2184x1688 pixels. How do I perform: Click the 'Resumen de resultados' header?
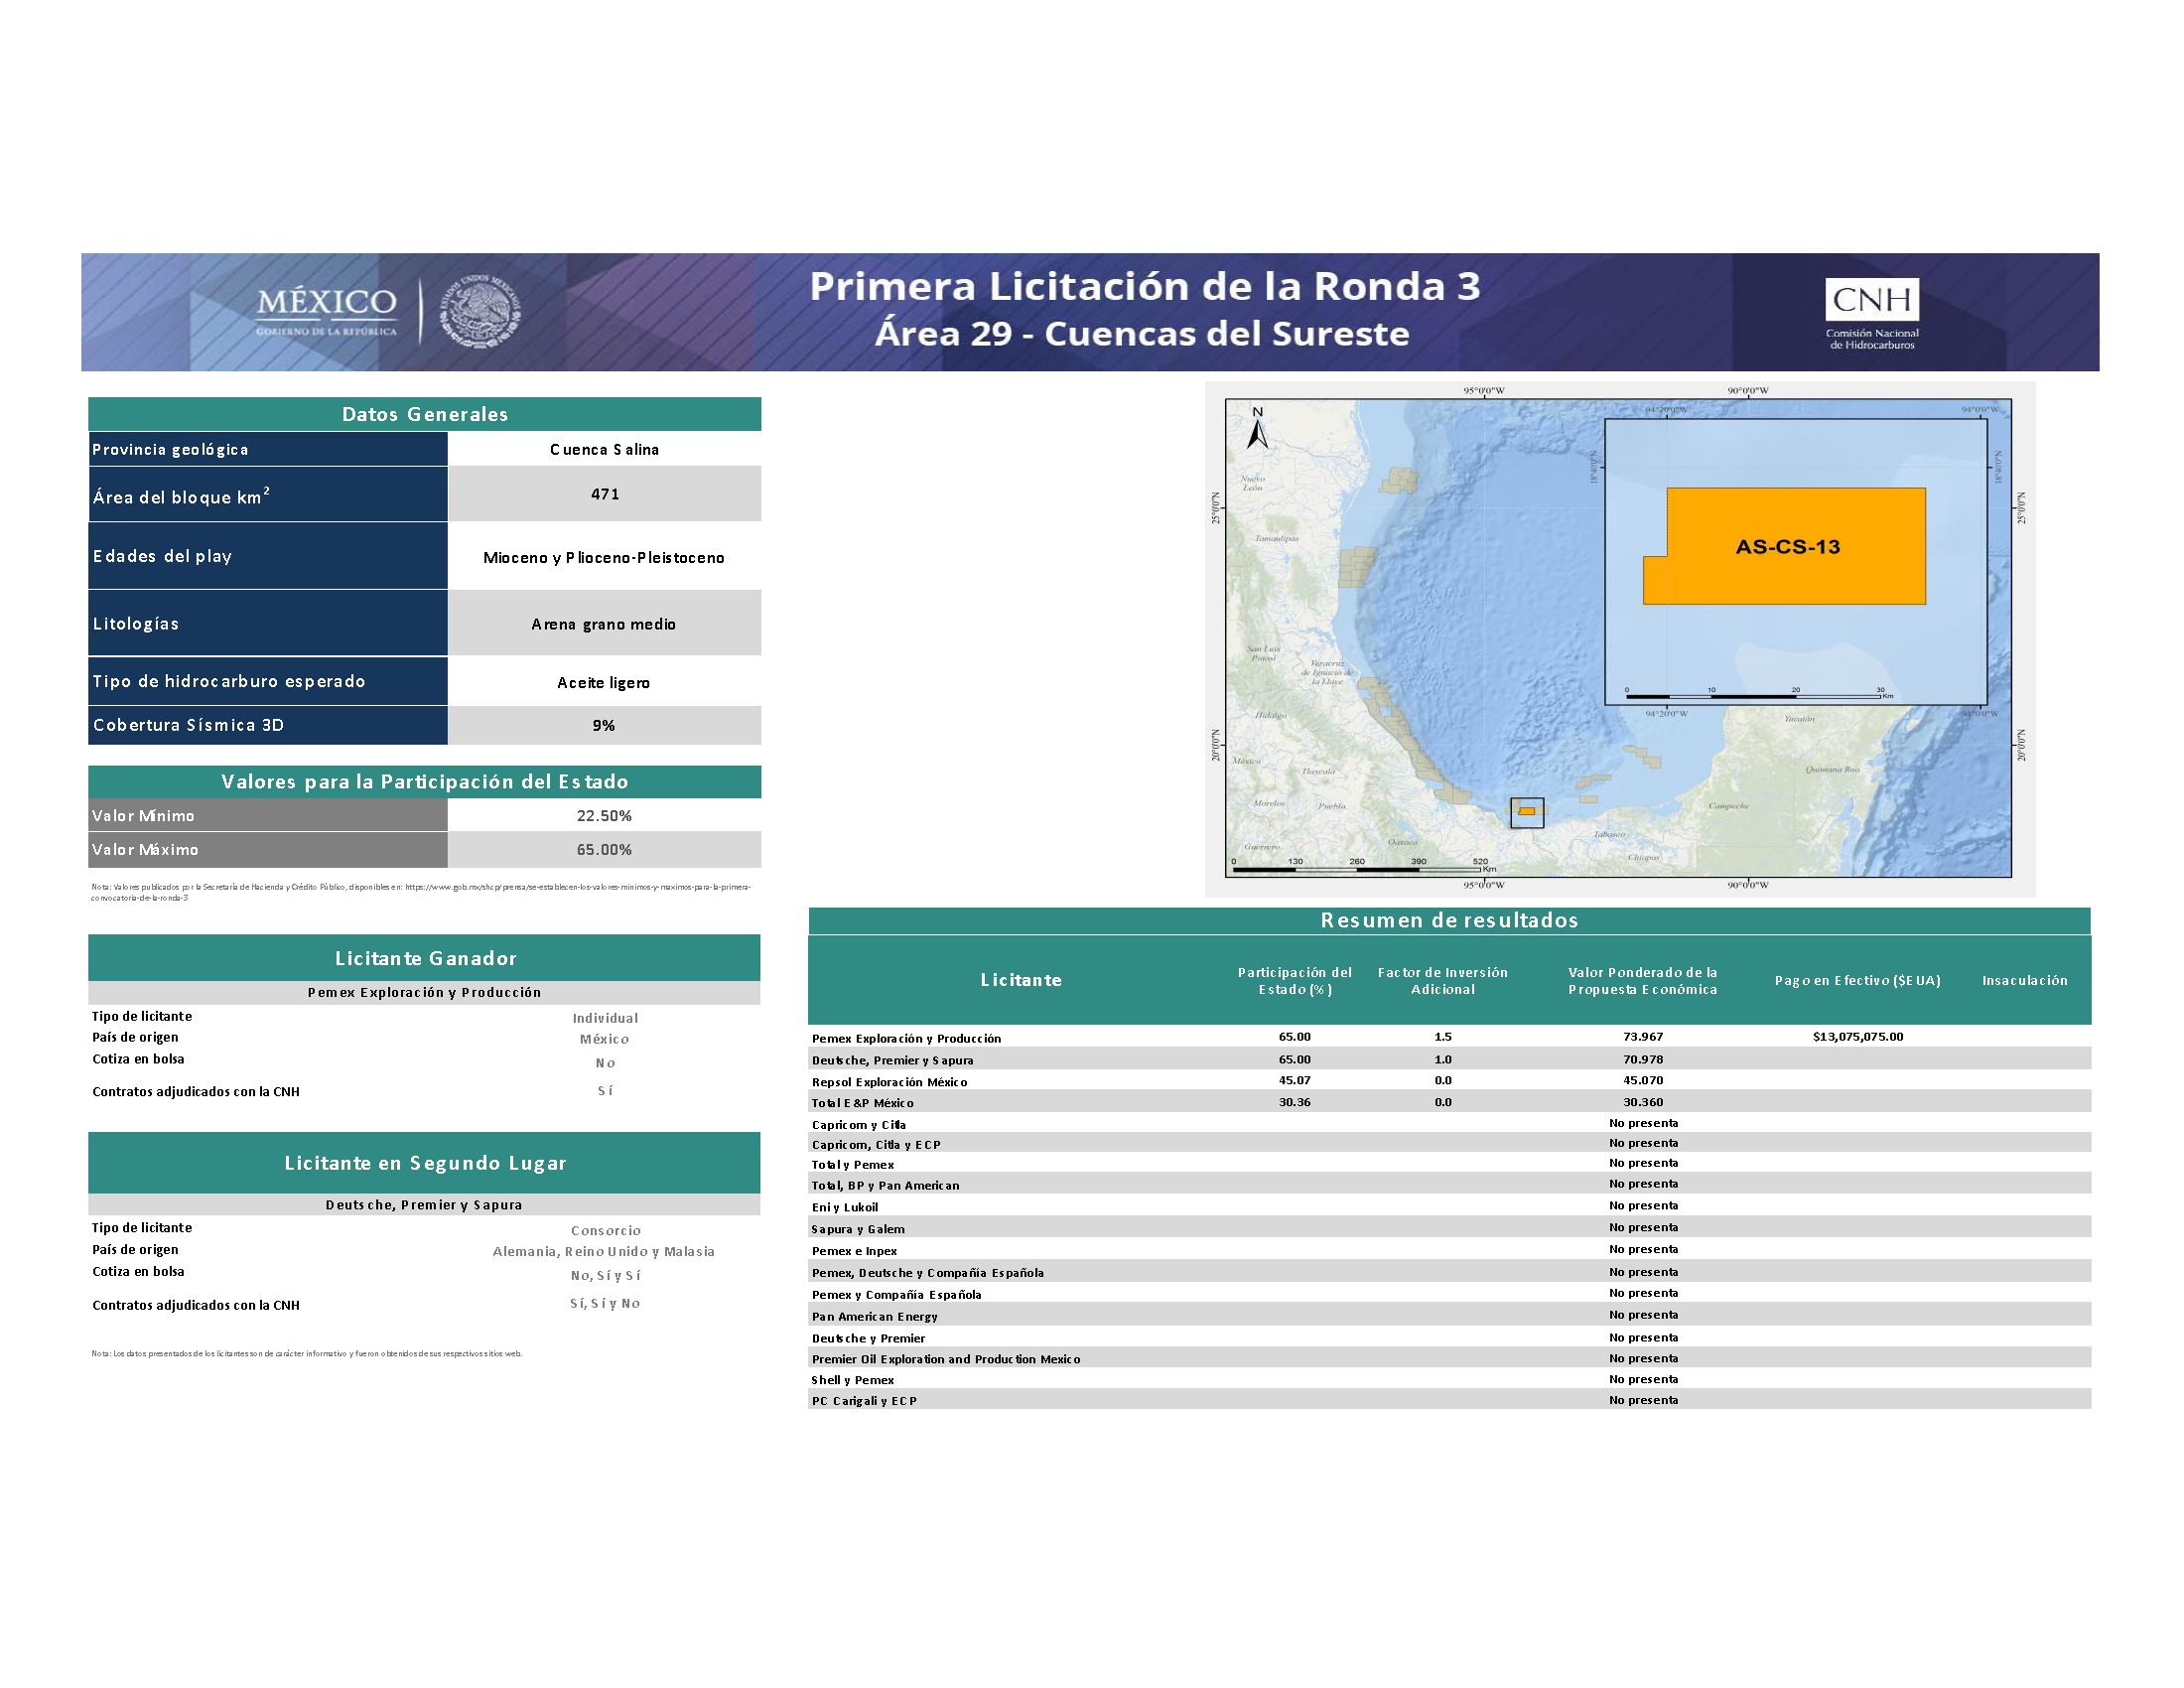pos(1449,920)
